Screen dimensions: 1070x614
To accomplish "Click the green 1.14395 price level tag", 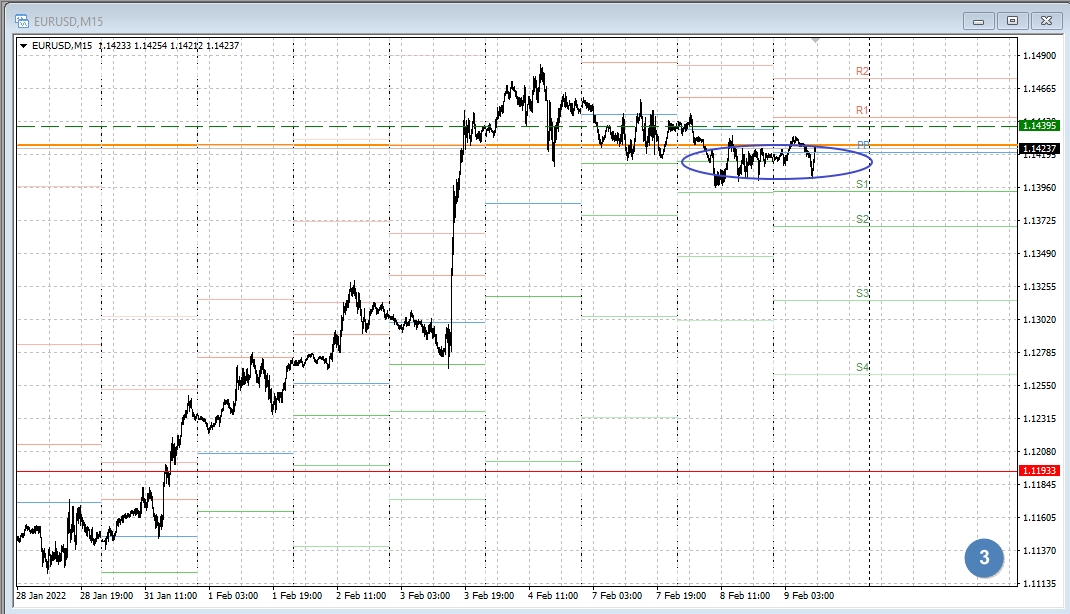I will tap(1039, 126).
